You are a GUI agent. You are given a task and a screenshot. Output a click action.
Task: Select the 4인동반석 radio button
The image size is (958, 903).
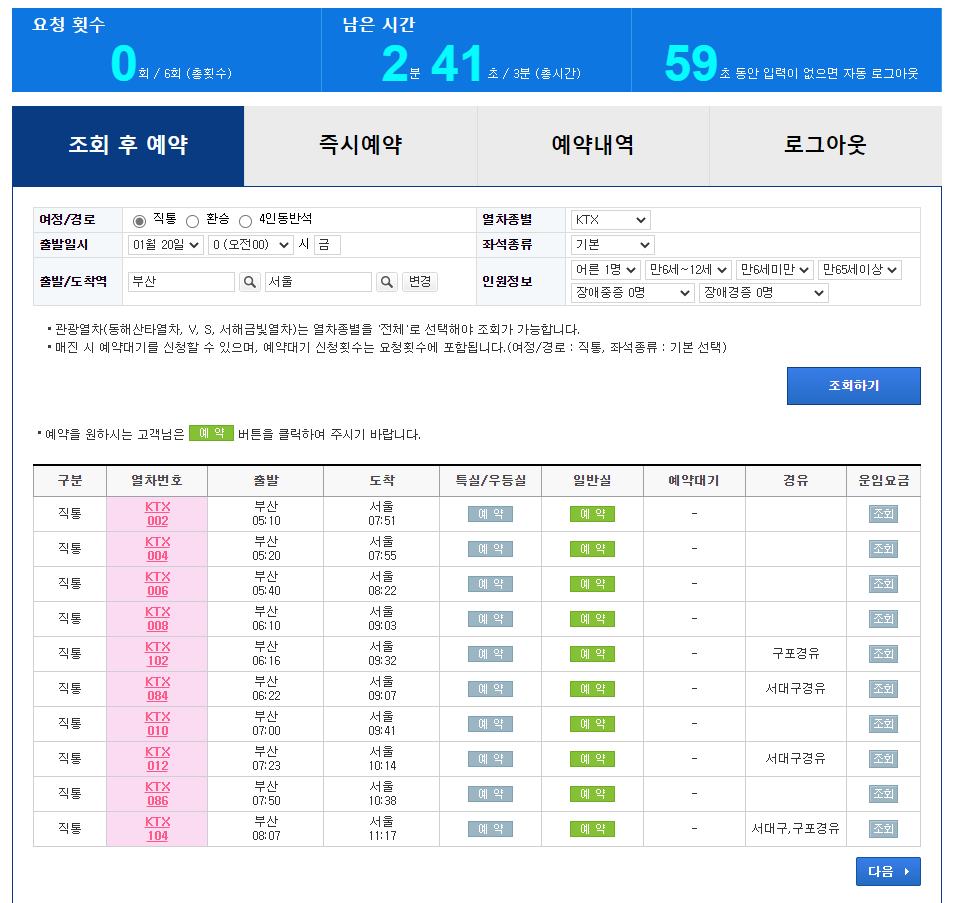coord(246,221)
